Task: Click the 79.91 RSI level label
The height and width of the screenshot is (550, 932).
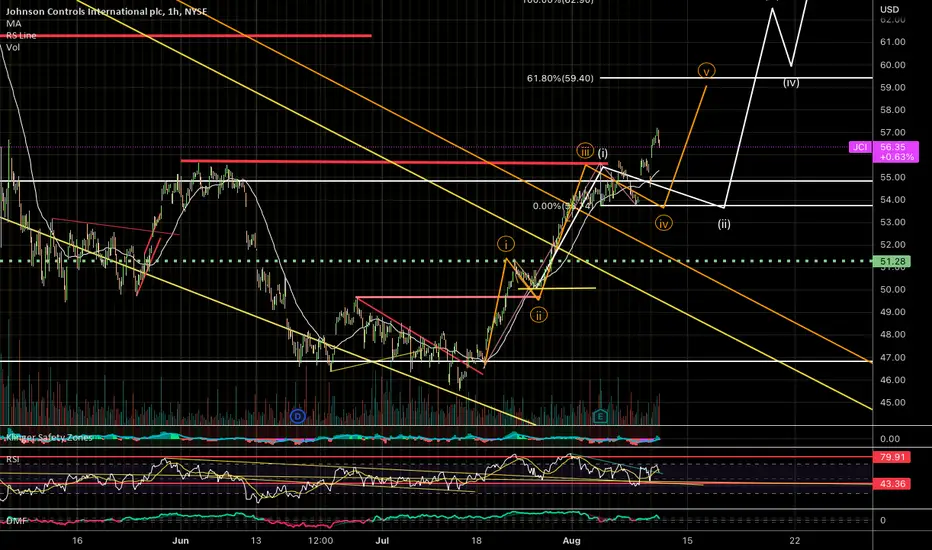Action: point(891,457)
